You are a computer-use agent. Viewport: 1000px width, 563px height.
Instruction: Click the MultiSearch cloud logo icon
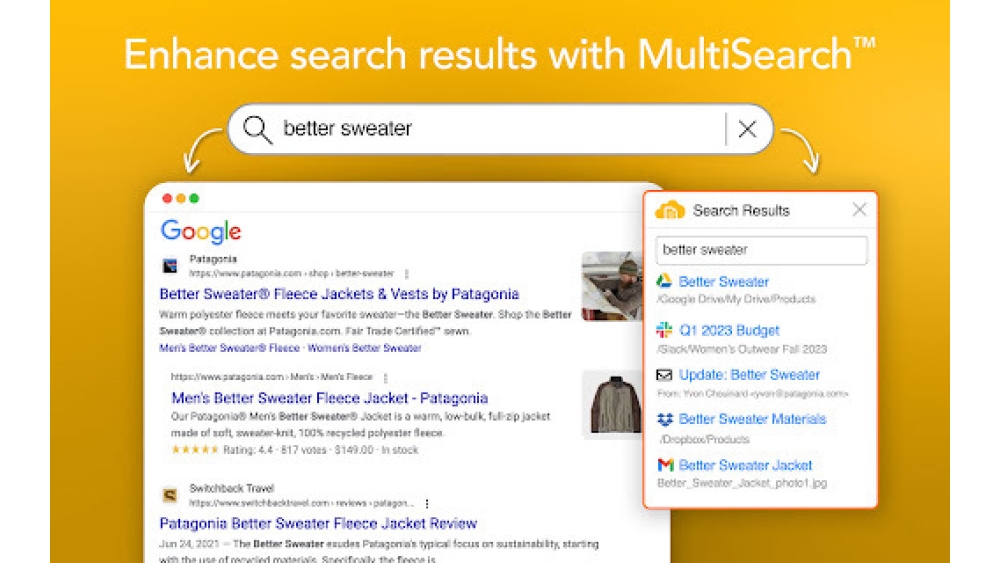point(670,210)
